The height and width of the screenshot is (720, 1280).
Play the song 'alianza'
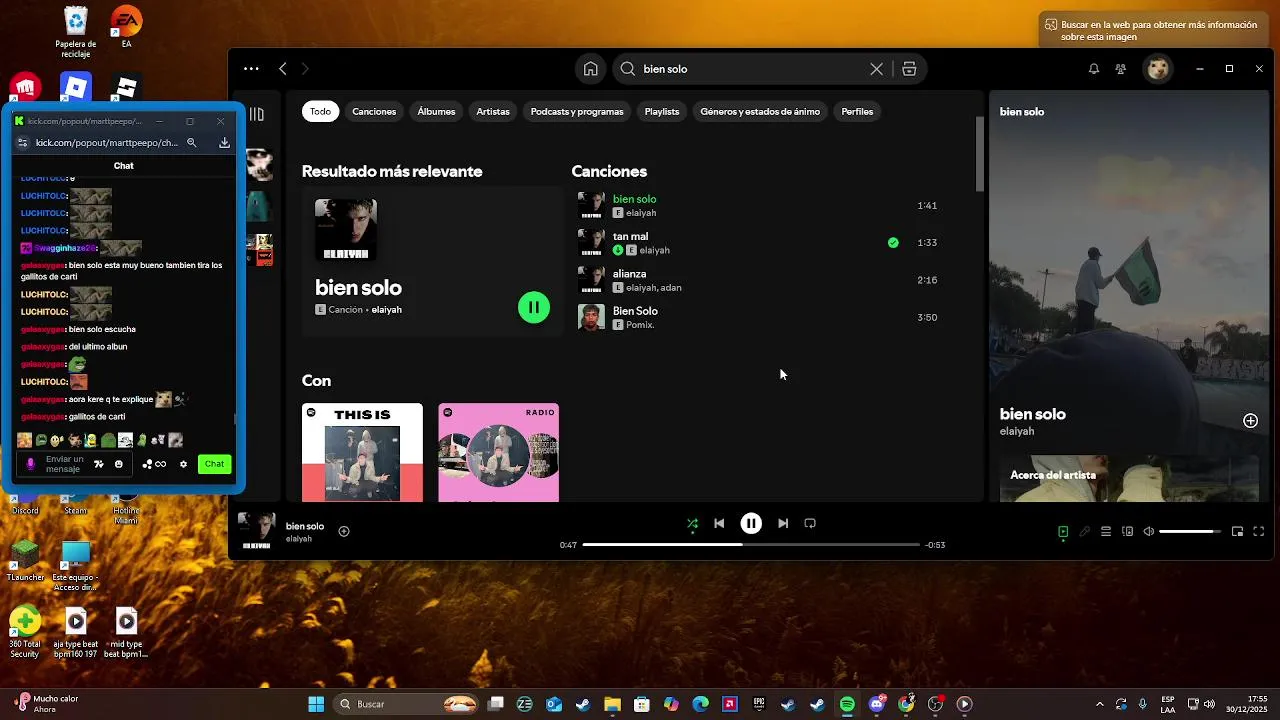click(x=629, y=274)
